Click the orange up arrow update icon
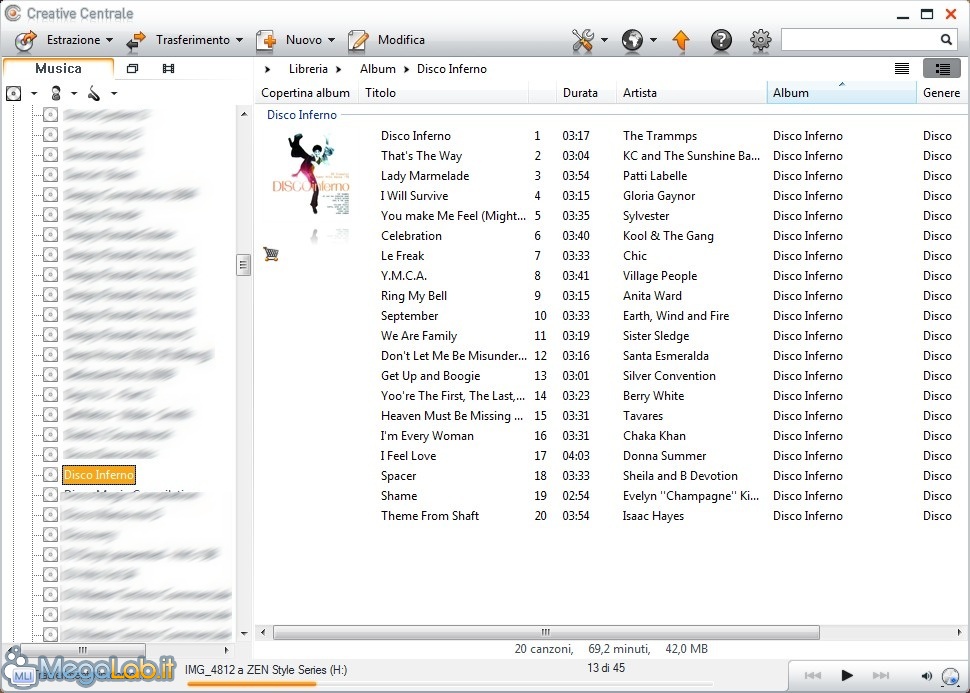The image size is (970, 693). (x=681, y=40)
